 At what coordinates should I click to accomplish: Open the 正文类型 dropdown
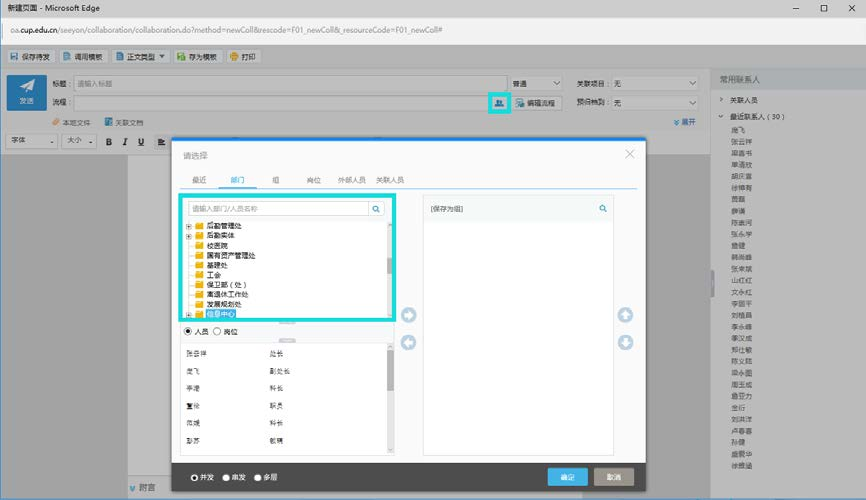pyautogui.click(x=140, y=57)
